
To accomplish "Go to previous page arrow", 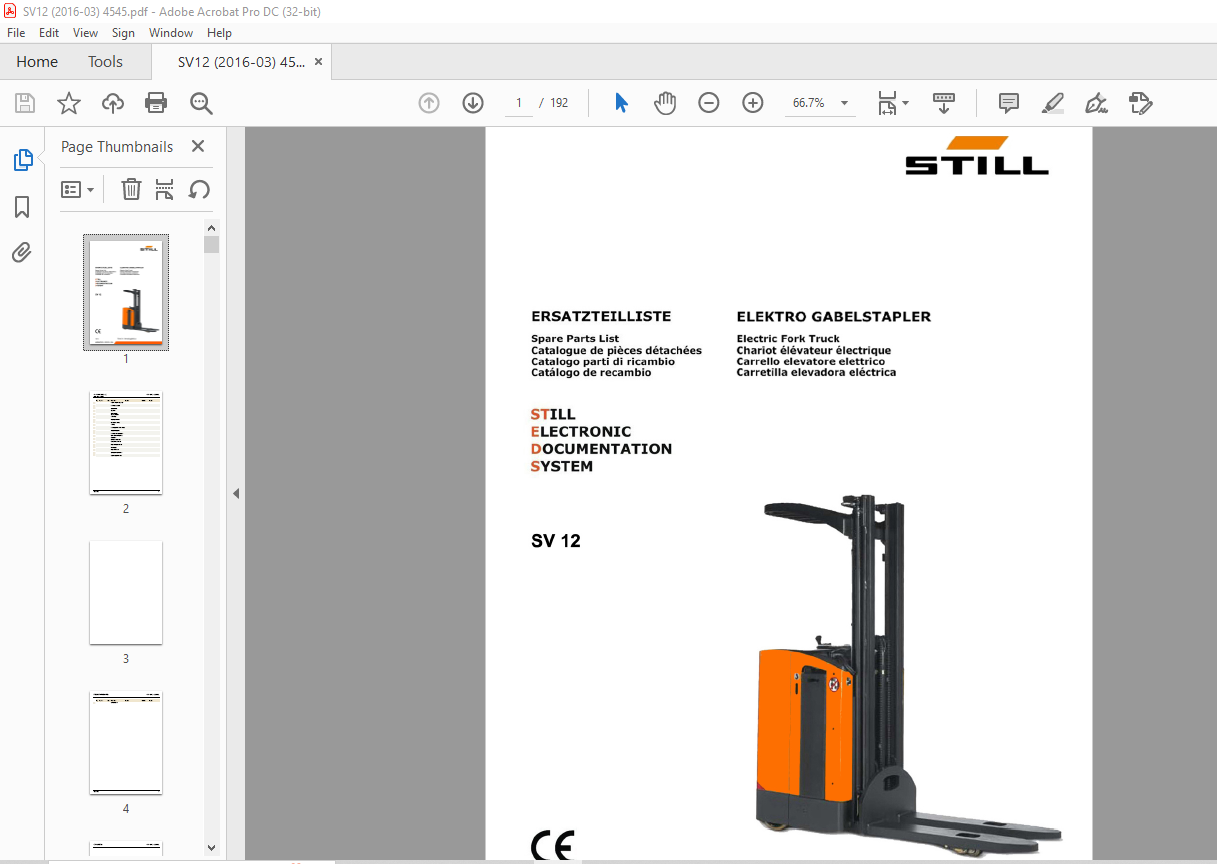I will pyautogui.click(x=429, y=103).
